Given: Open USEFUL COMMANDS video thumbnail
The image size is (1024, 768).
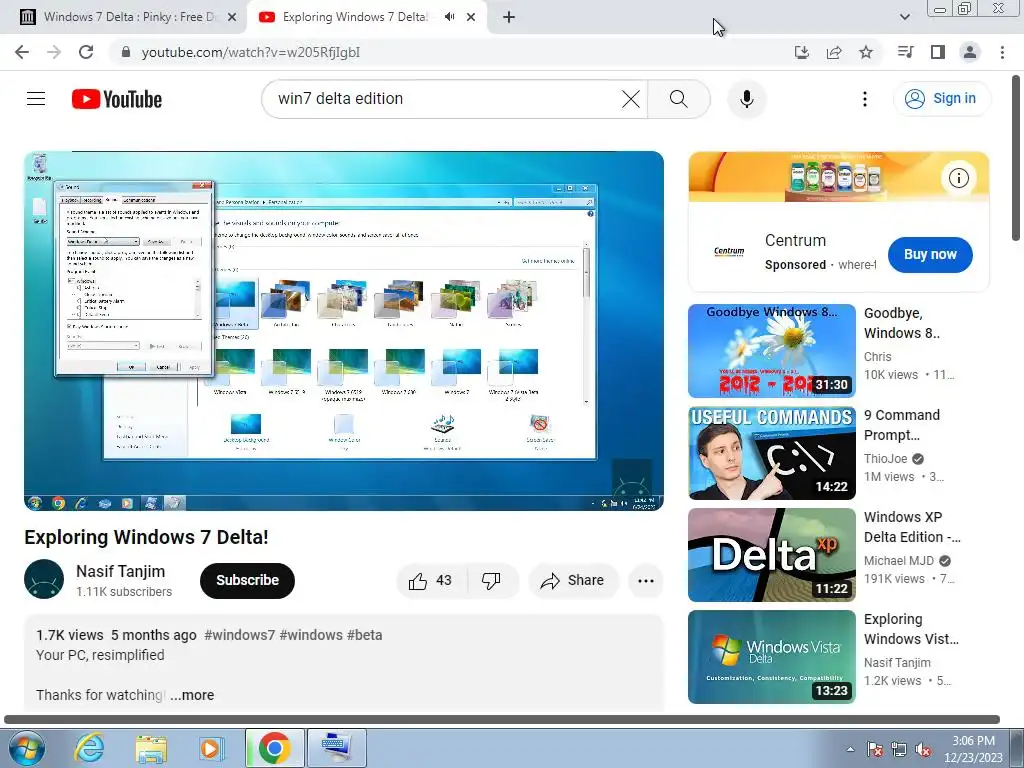Looking at the screenshot, I should click(772, 453).
